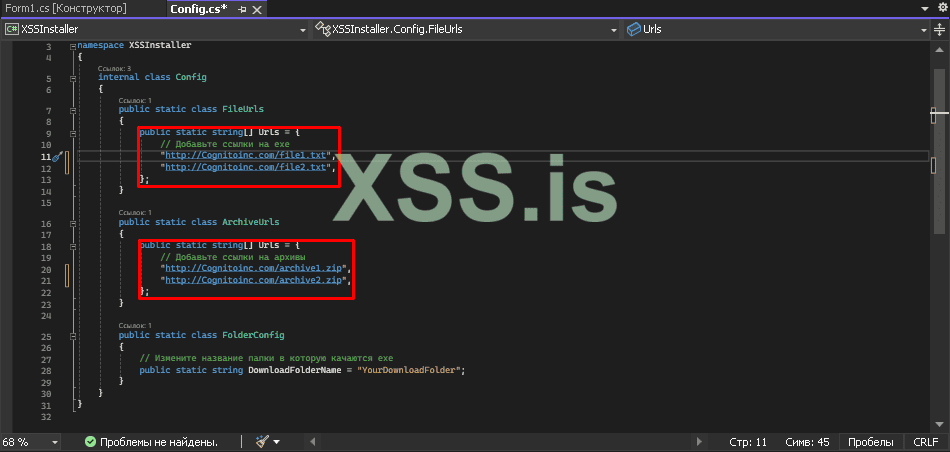Collapse the Urls array on line 9

[73, 133]
